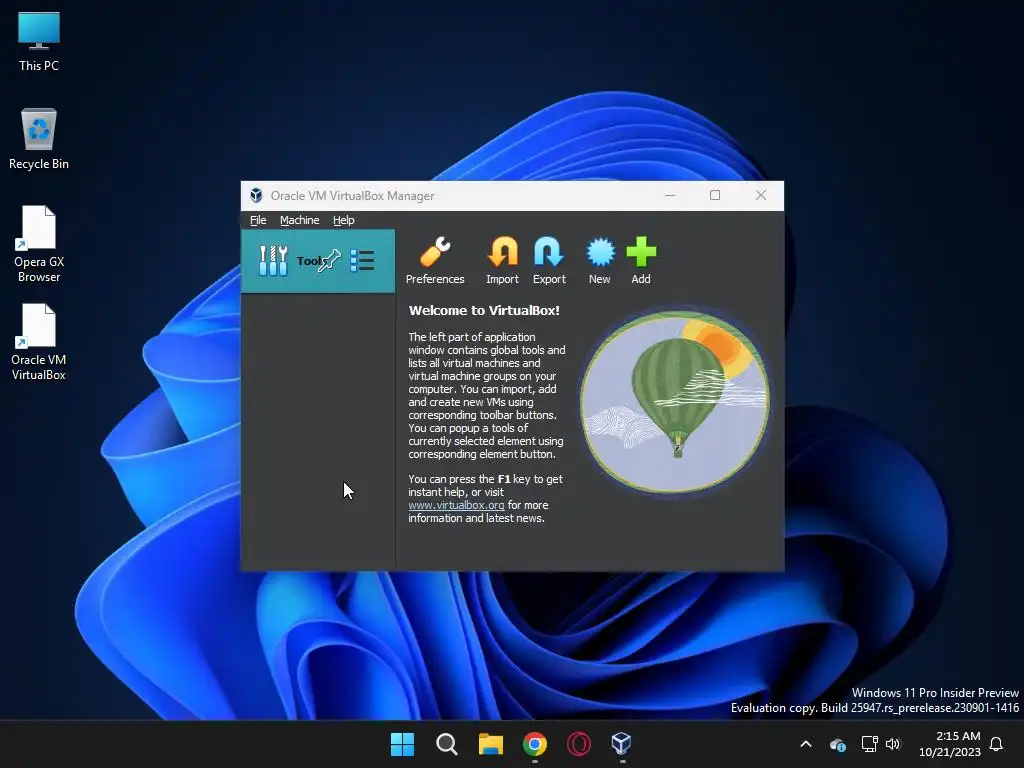Open the File menu
Image resolution: width=1024 pixels, height=768 pixels.
click(x=258, y=220)
